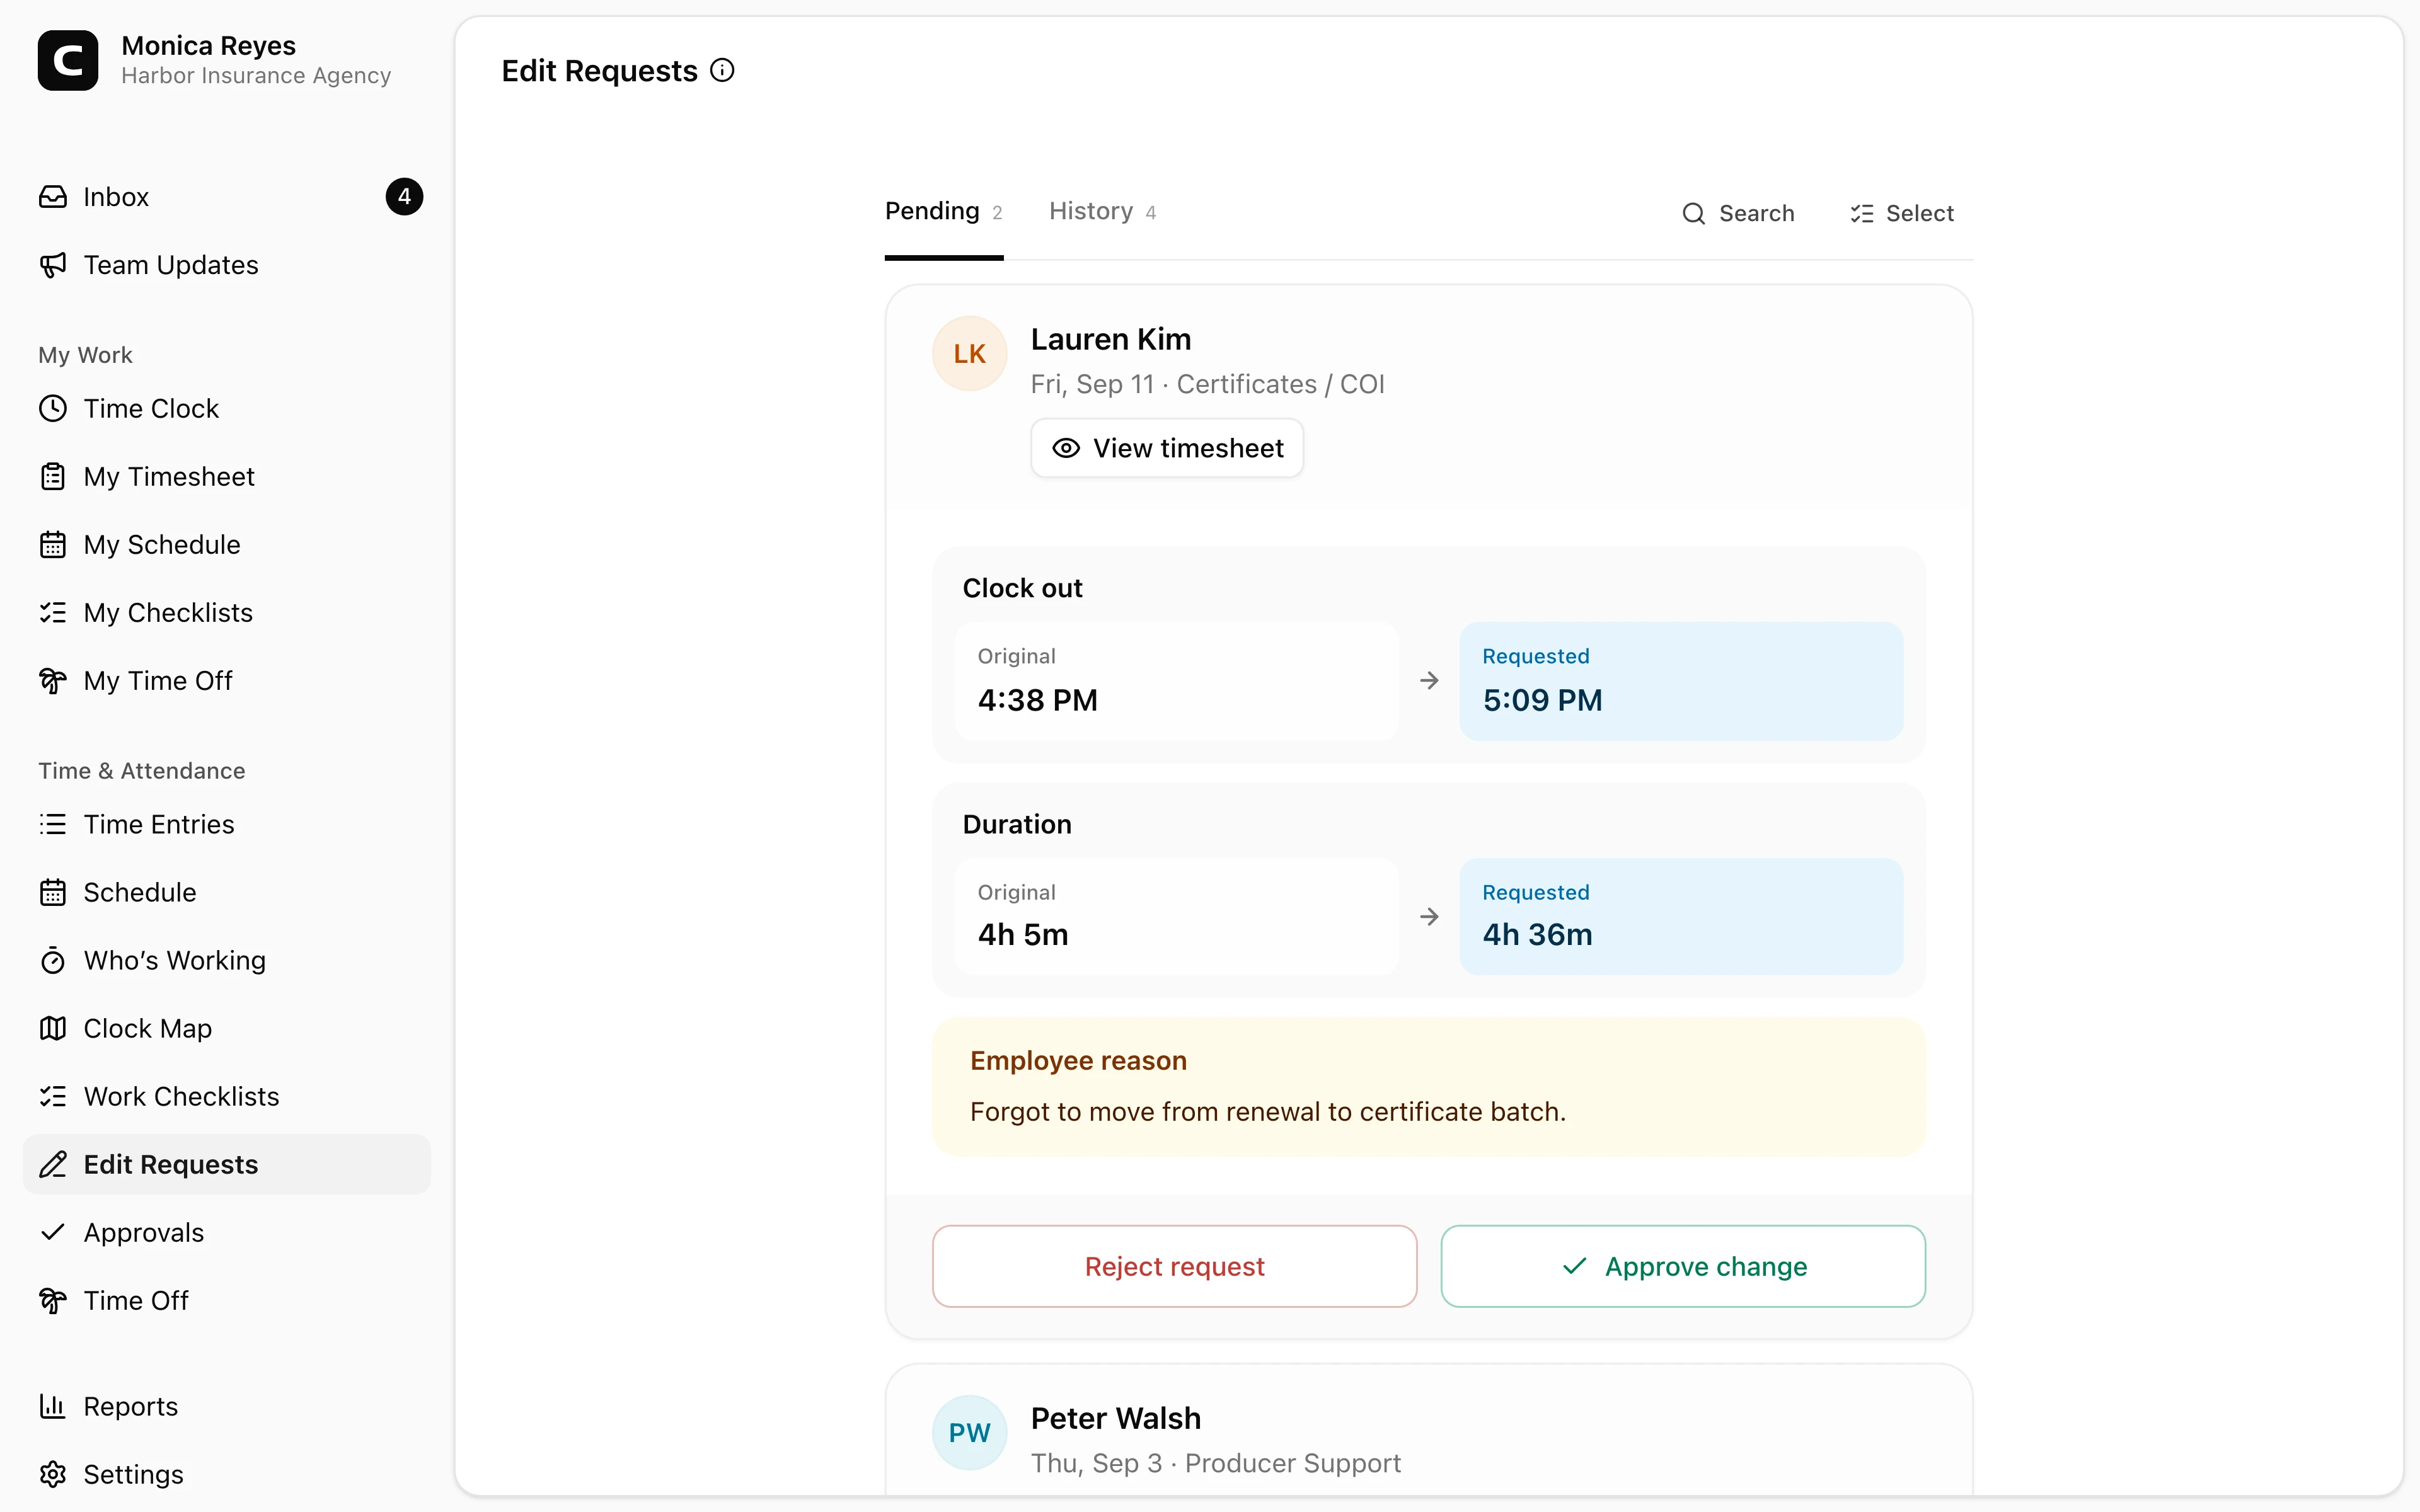Click the Inbox badge showing 4
This screenshot has height=1512, width=2420.
[x=404, y=197]
